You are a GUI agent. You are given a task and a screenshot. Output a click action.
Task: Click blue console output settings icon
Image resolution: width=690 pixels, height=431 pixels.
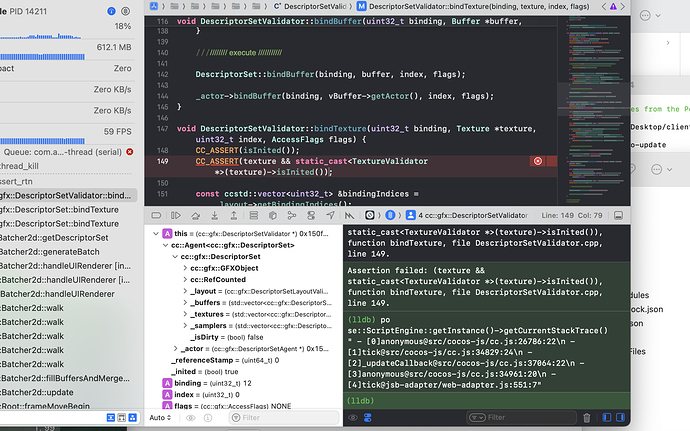[x=368, y=418]
